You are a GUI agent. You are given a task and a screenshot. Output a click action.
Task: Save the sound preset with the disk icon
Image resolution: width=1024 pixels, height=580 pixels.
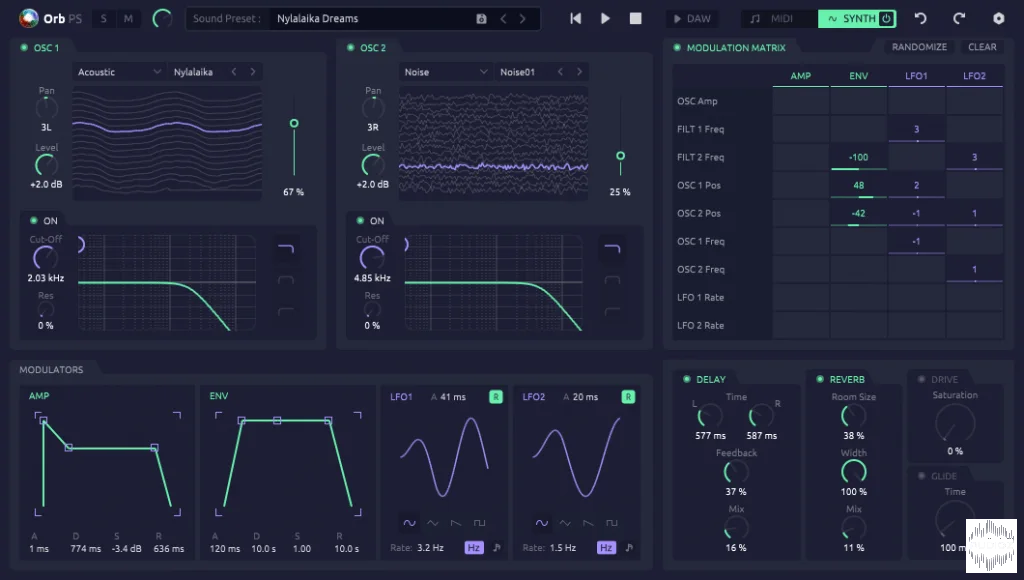481,19
